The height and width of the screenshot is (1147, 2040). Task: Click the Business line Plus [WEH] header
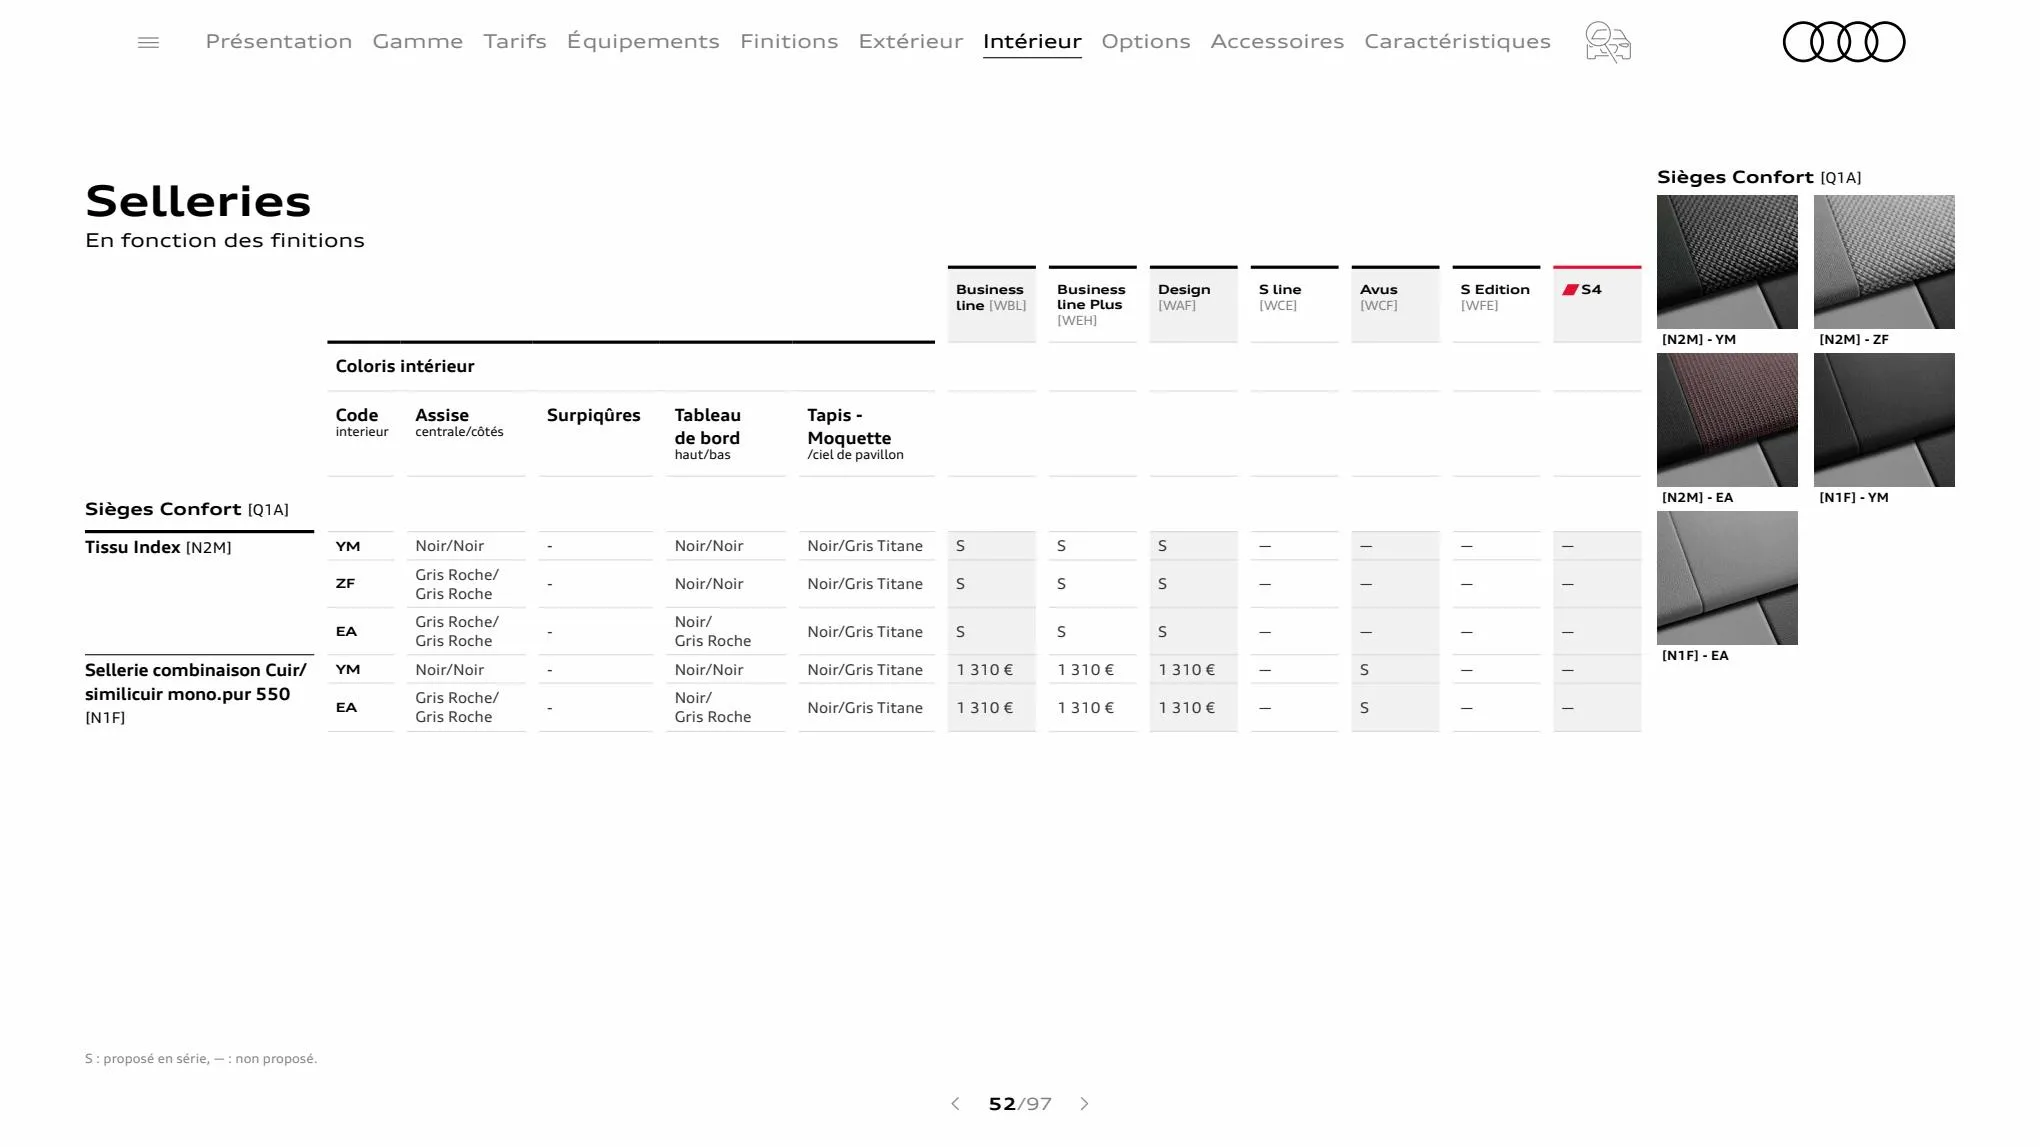pos(1092,304)
